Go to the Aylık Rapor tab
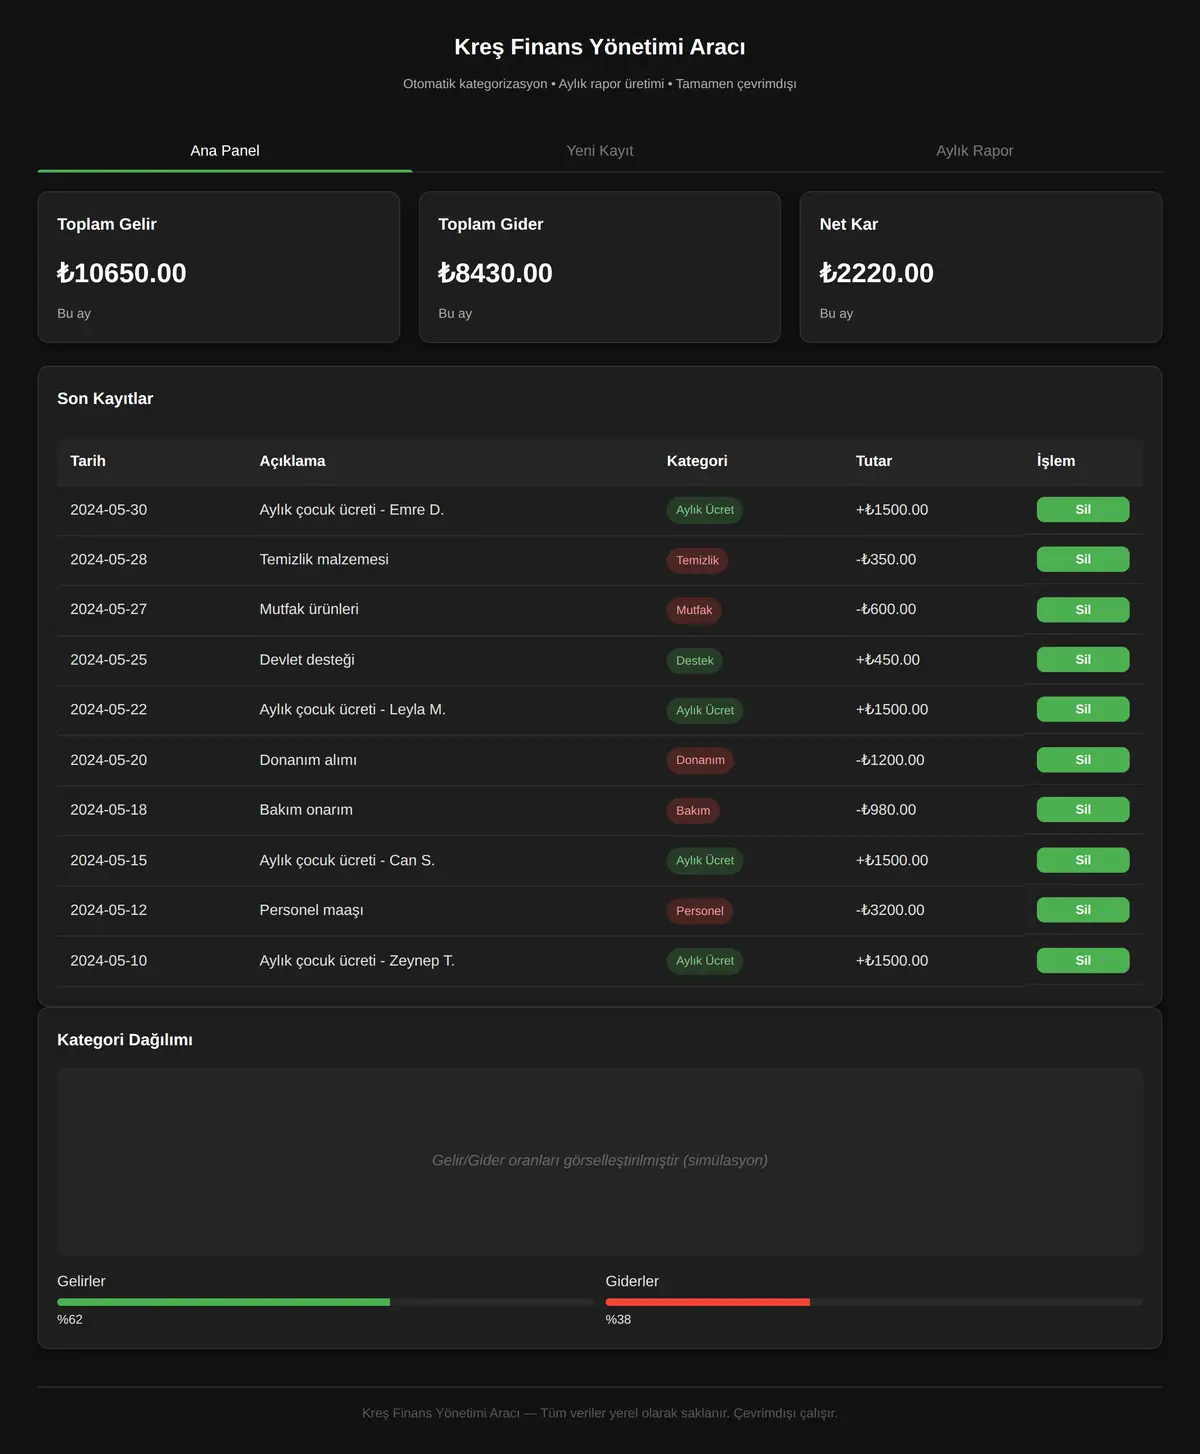Screen dimensions: 1200x1454 pos(975,151)
